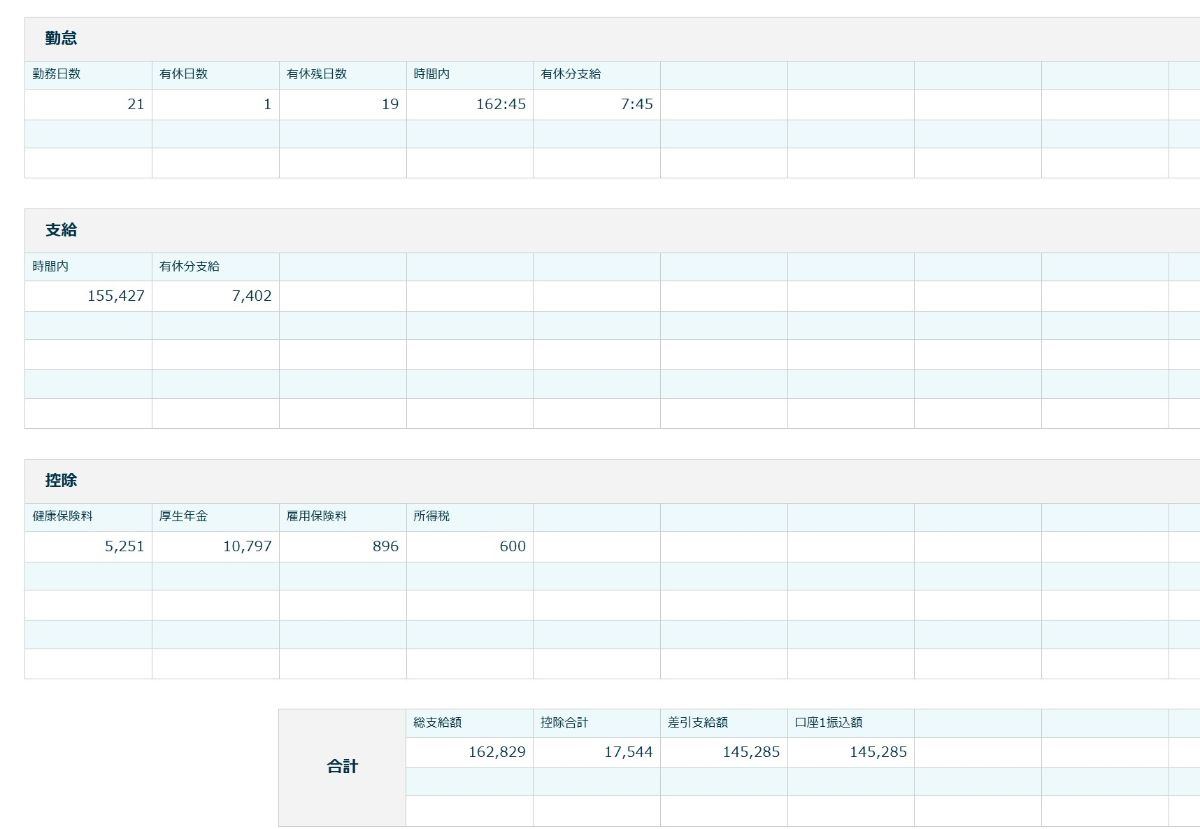This screenshot has height=829, width=1200.
Task: Select the 差引支給額 amount 145,285
Action: coord(723,752)
